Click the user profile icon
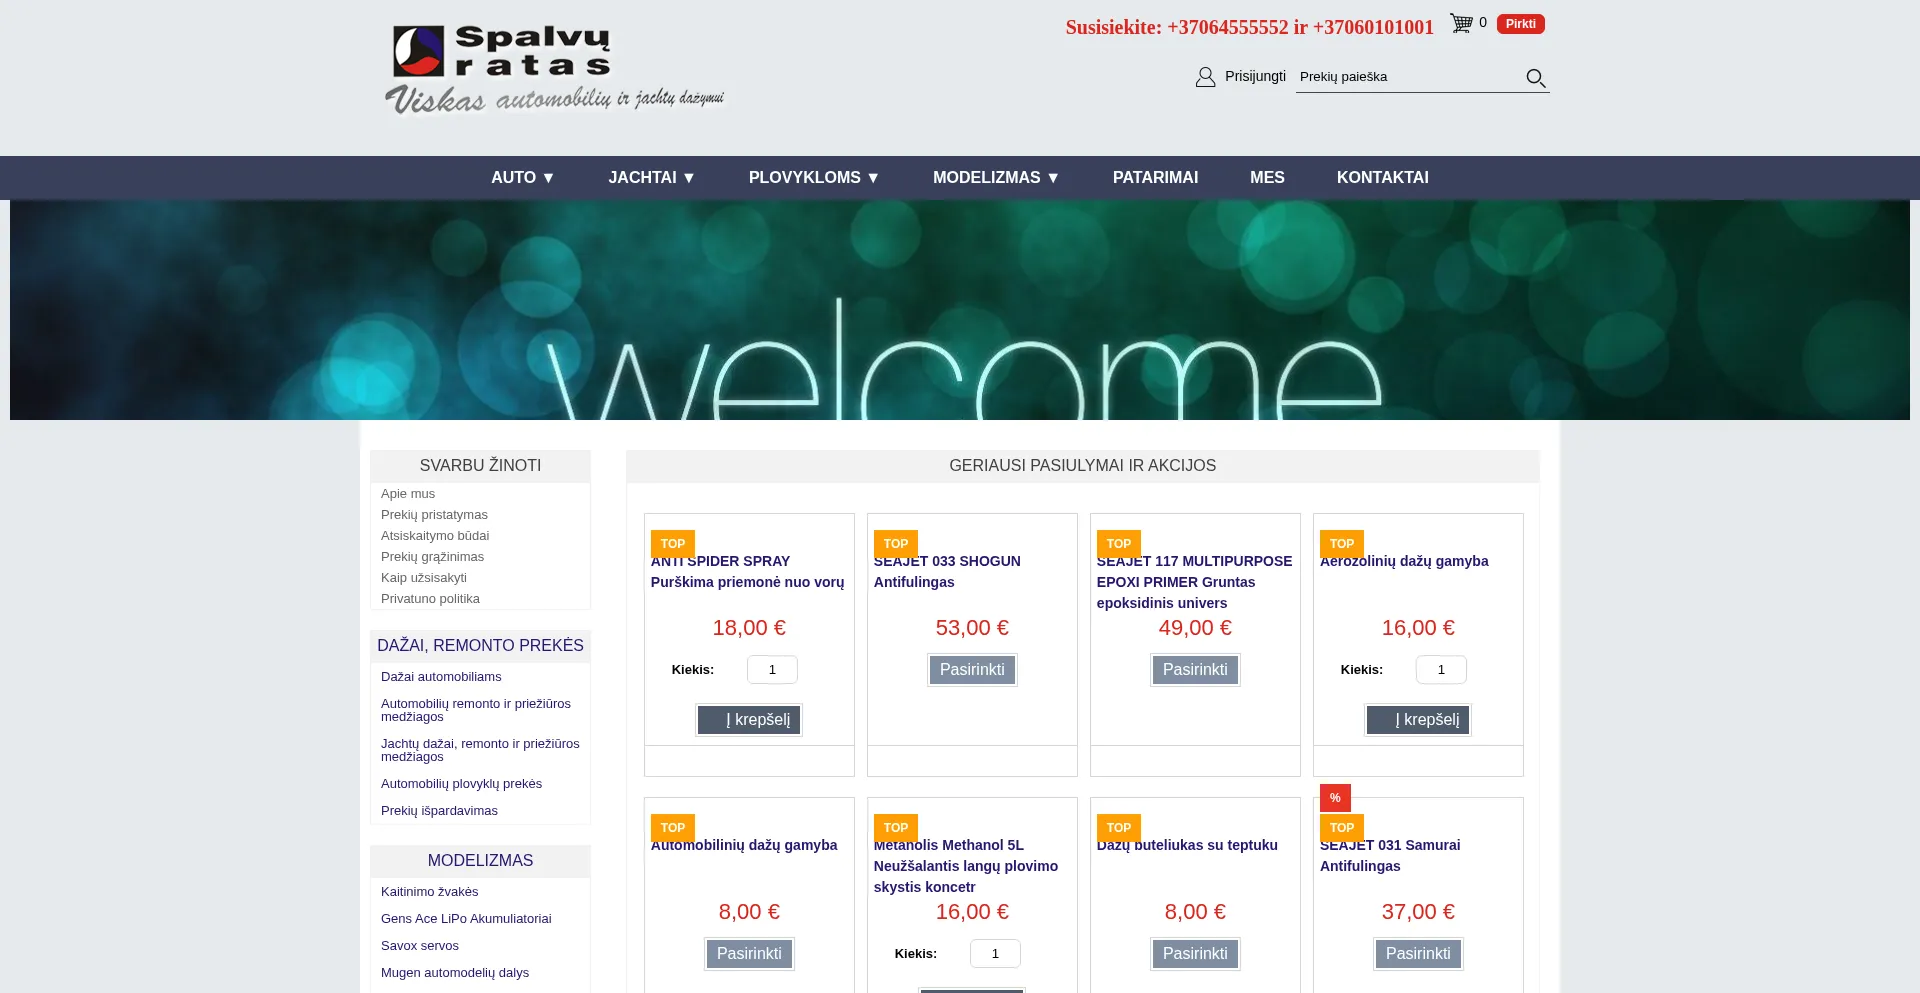The height and width of the screenshot is (993, 1920). point(1205,77)
